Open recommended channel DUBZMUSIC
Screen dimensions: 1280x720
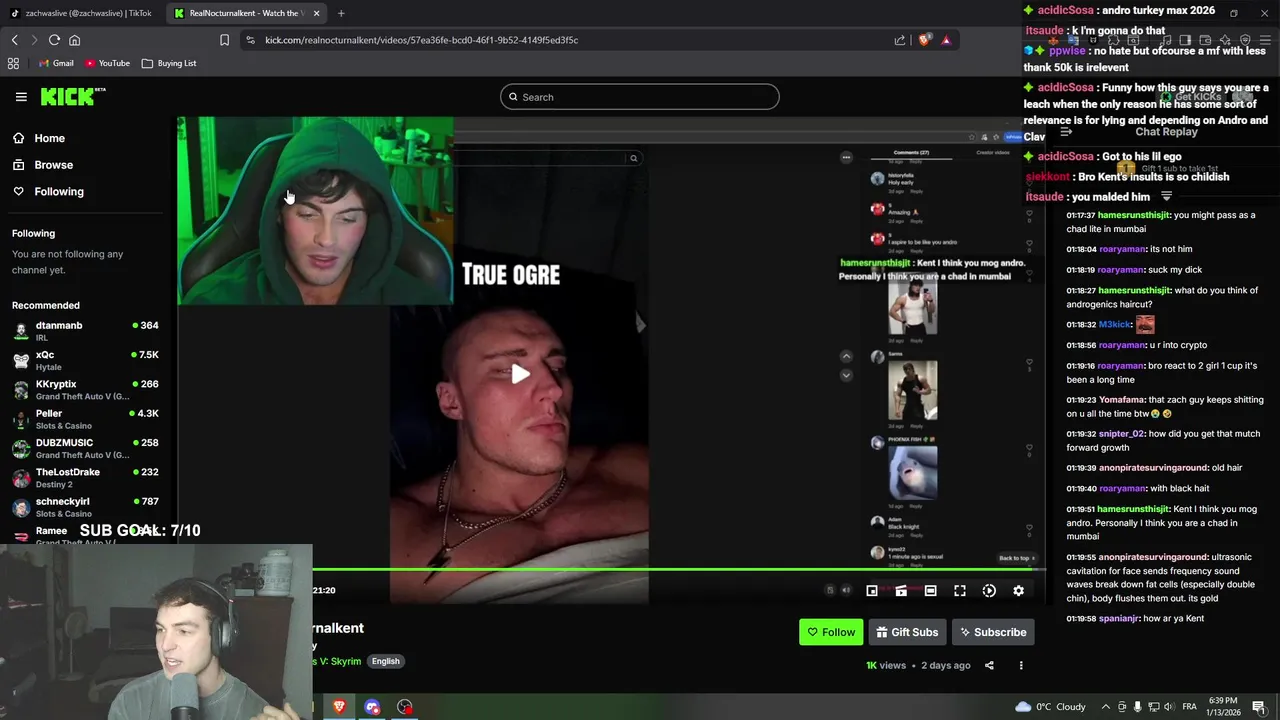[x=85, y=448]
